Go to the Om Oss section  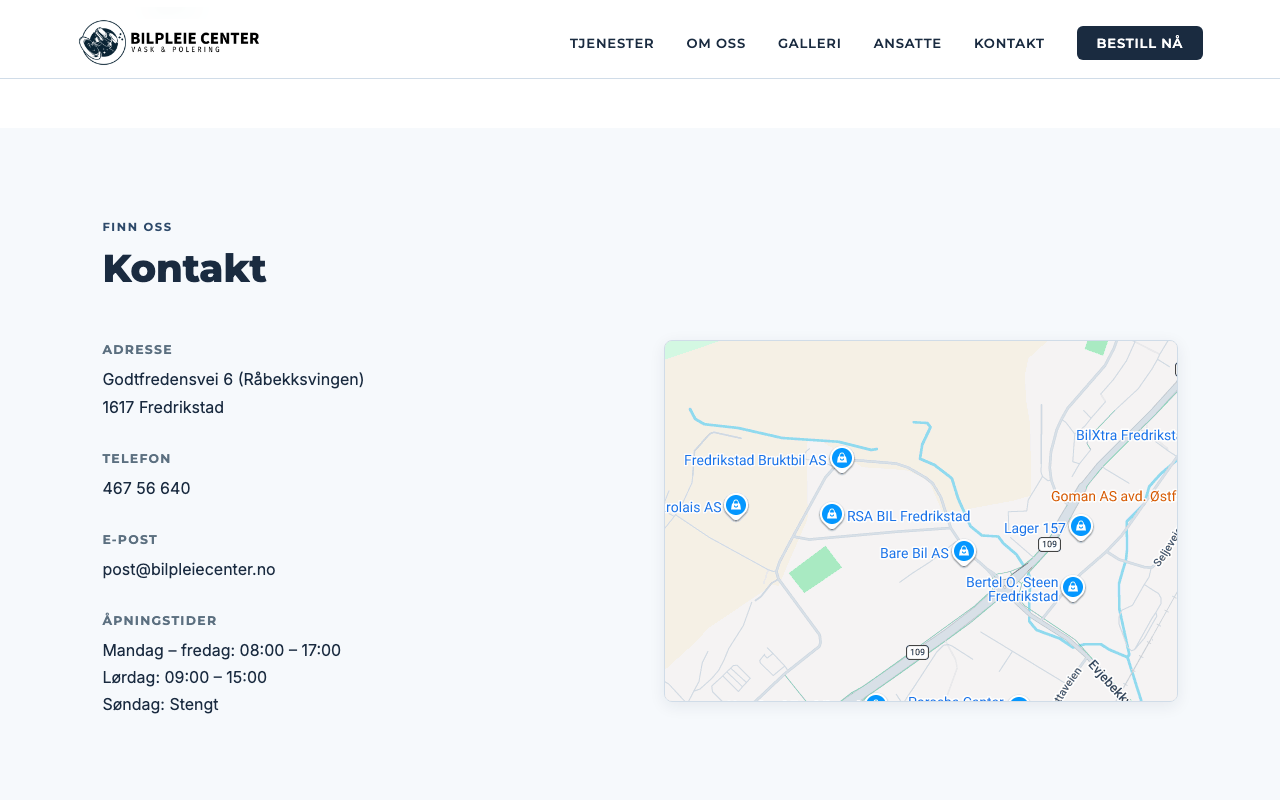click(716, 43)
